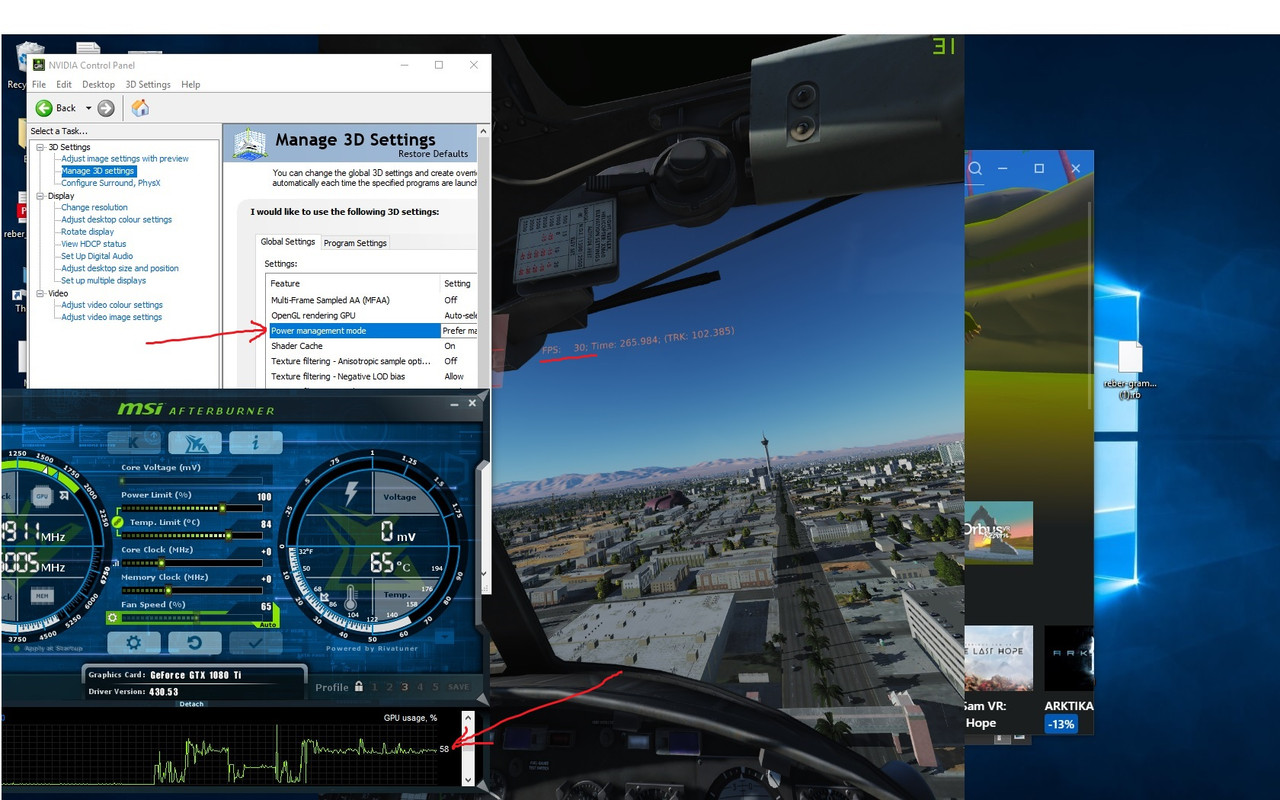Viewport: 1280px width, 800px height.
Task: Open the 3D Settings menu
Action: click(x=148, y=85)
